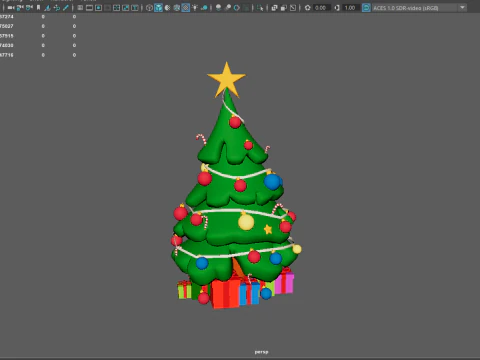Click the persp camera label
Image resolution: width=480 pixels, height=360 pixels.
pyautogui.click(x=261, y=352)
